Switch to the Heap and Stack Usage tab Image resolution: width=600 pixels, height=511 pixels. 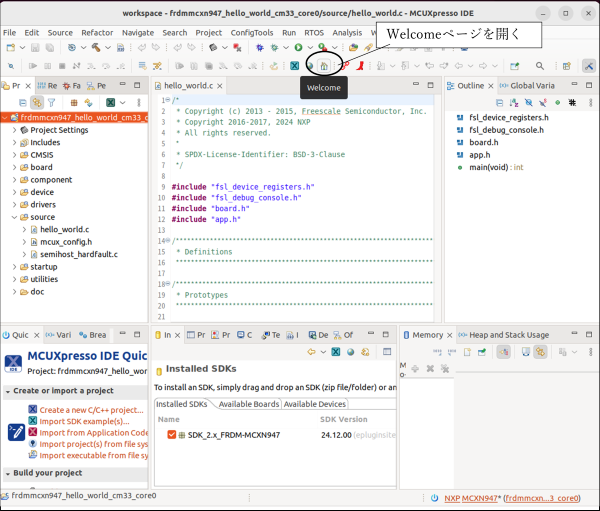point(508,335)
